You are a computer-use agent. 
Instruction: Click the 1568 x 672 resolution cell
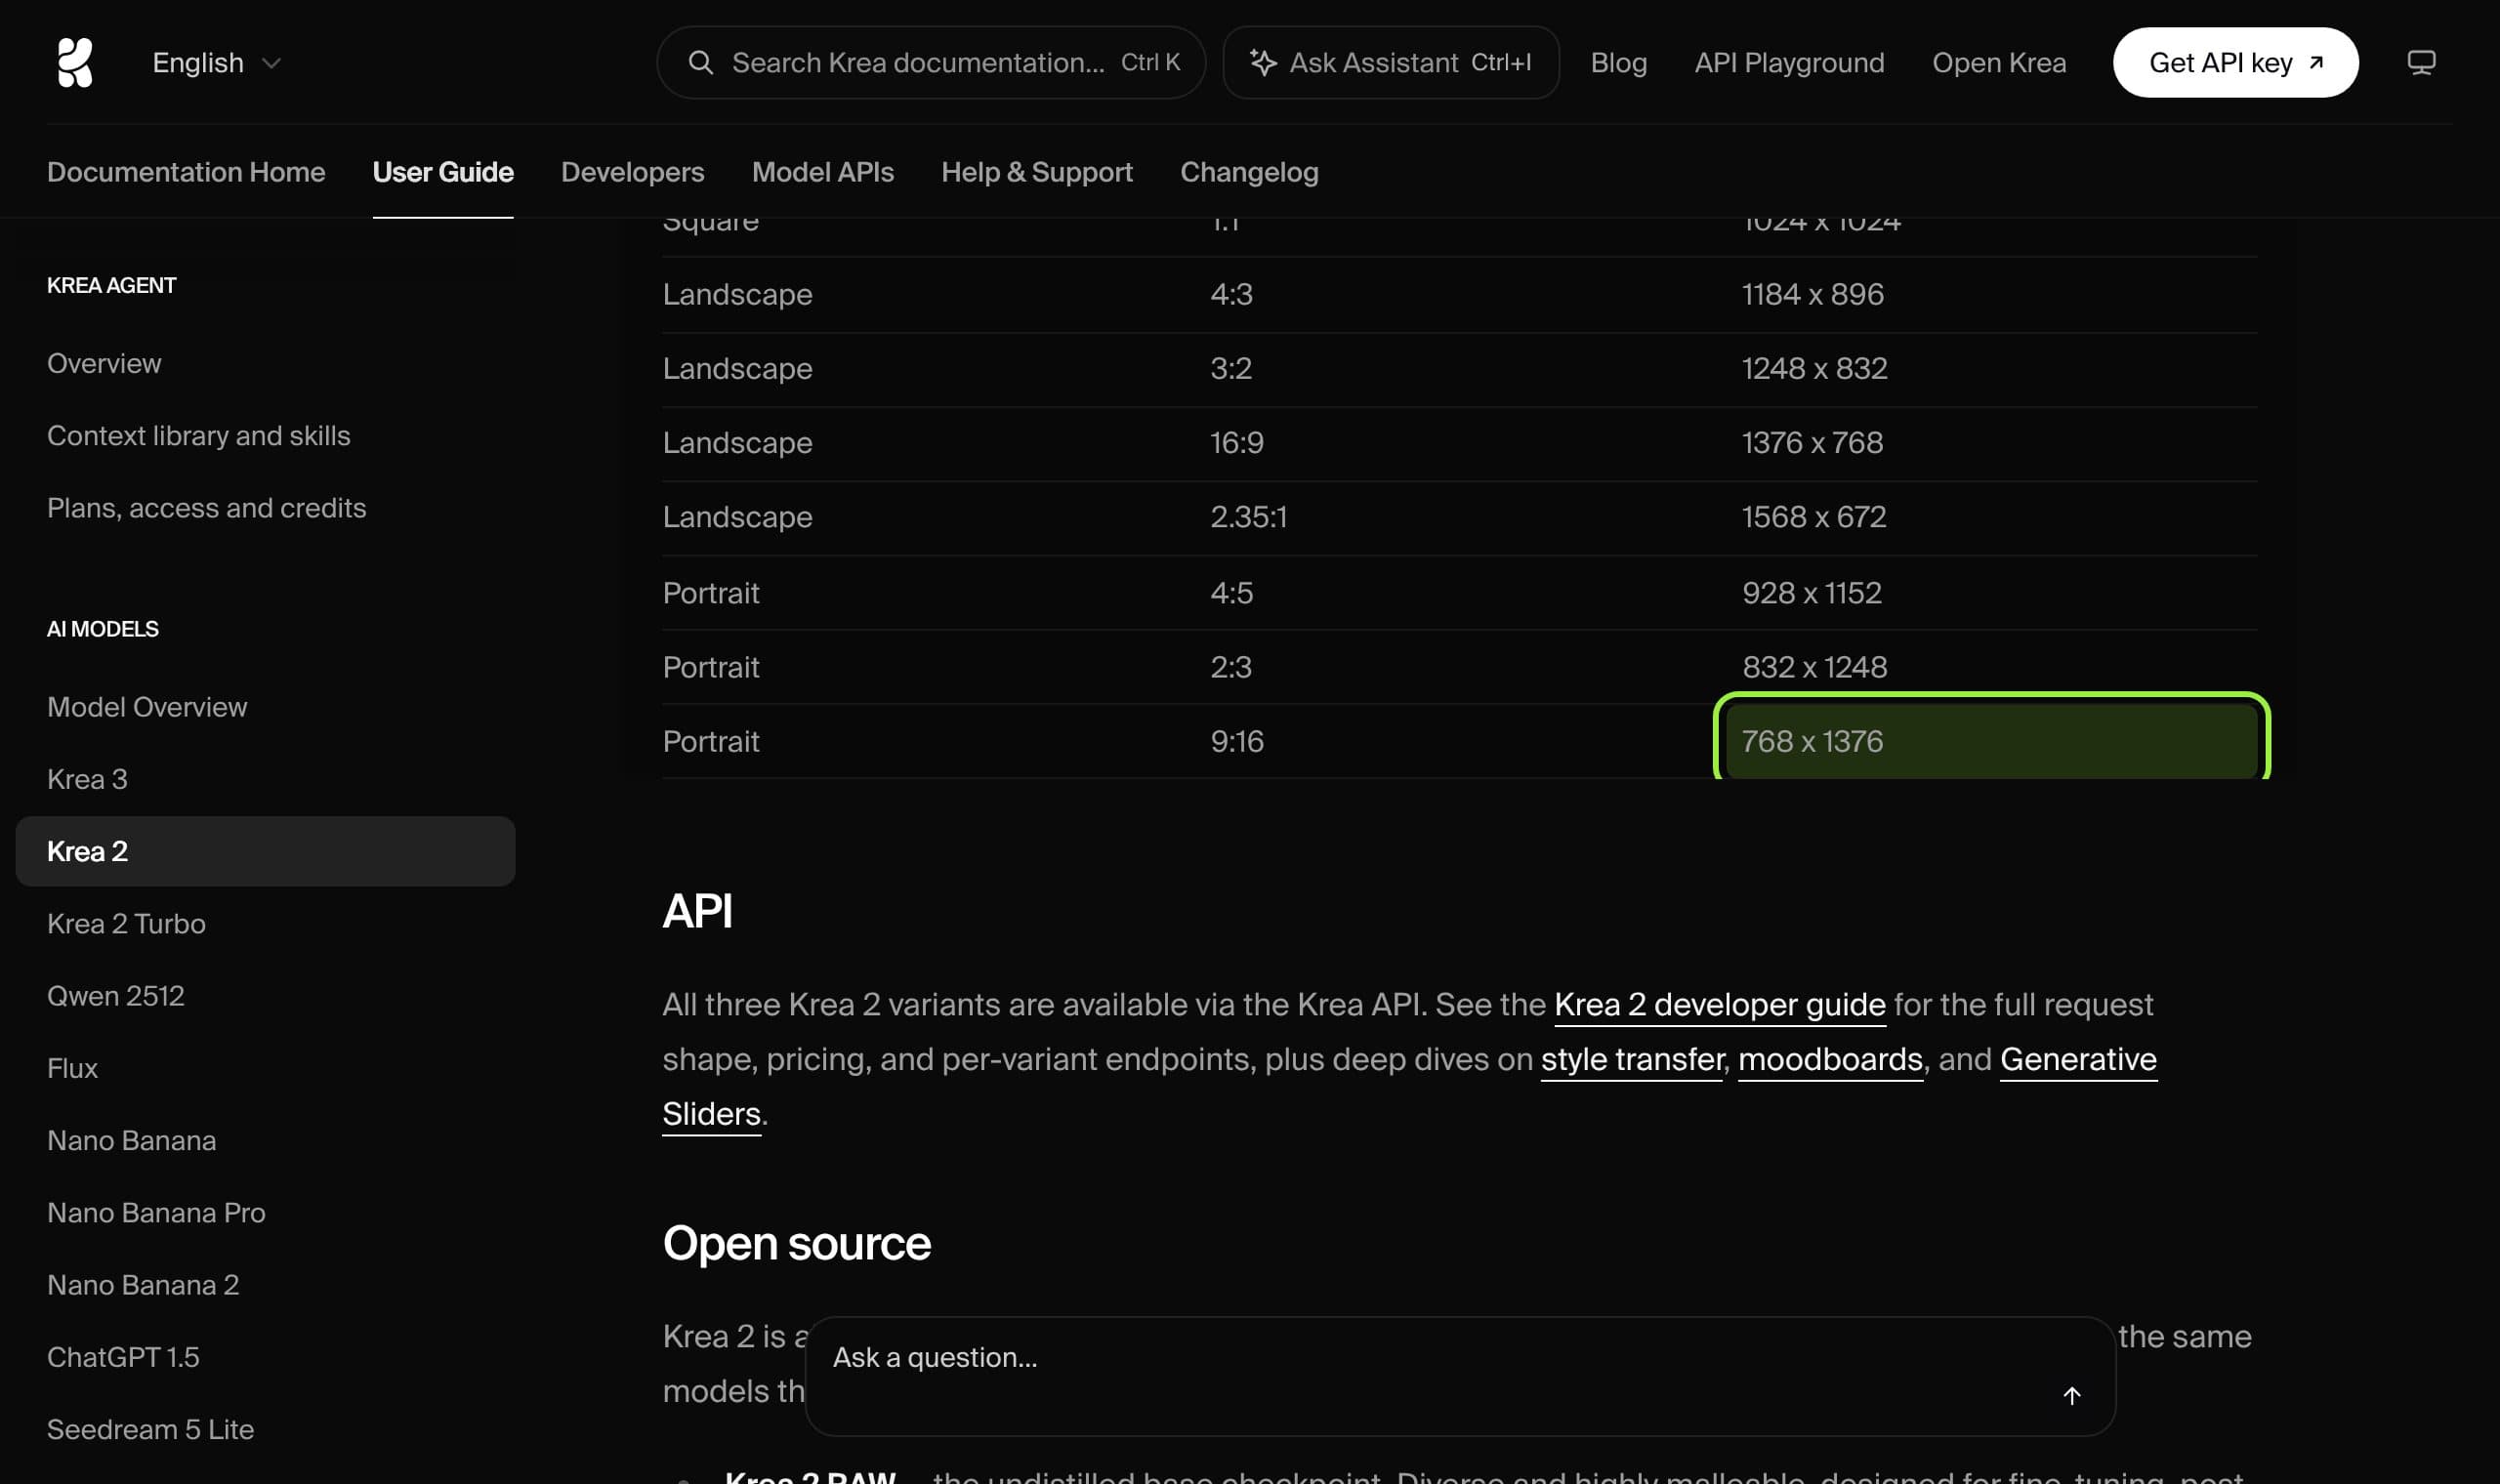[1814, 517]
